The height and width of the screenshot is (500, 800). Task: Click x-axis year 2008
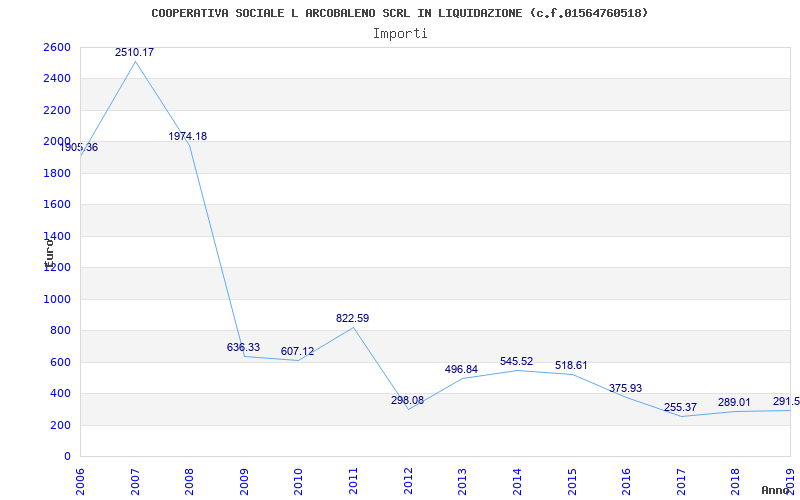pyautogui.click(x=189, y=482)
